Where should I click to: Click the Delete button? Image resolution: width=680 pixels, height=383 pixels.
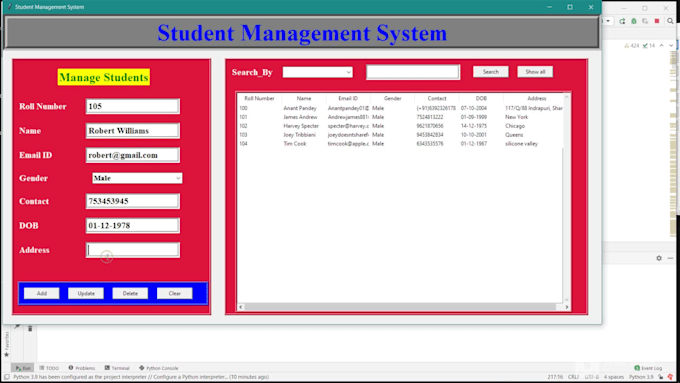tap(130, 293)
